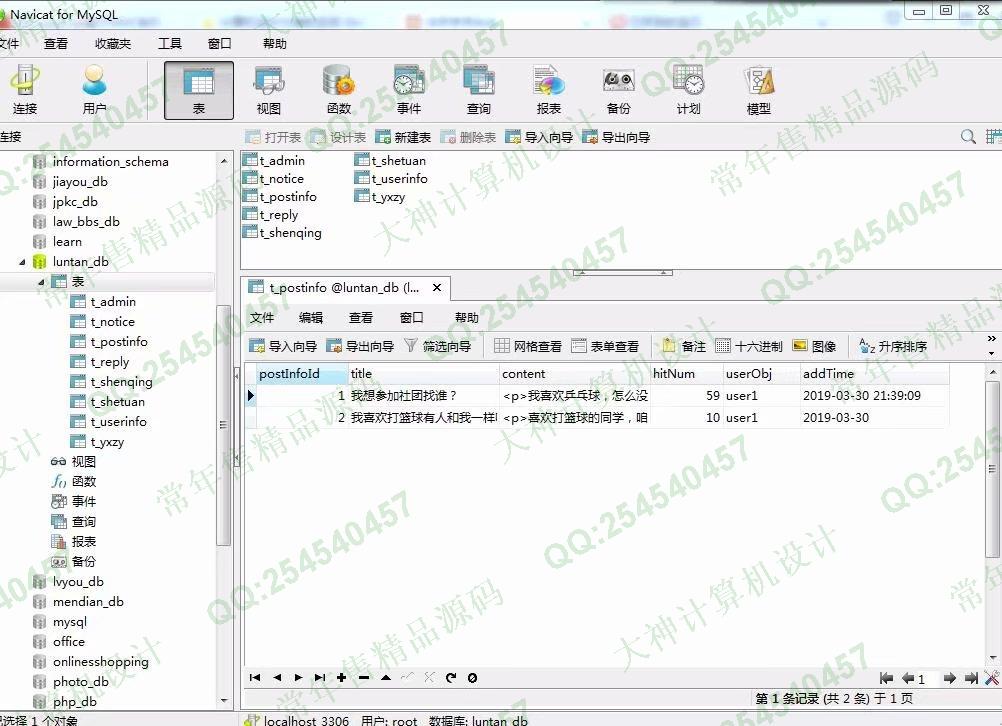Screen dimensions: 1002x726
Task: Click 升序排序 (Sort Ascending) button
Action: pyautogui.click(x=893, y=346)
